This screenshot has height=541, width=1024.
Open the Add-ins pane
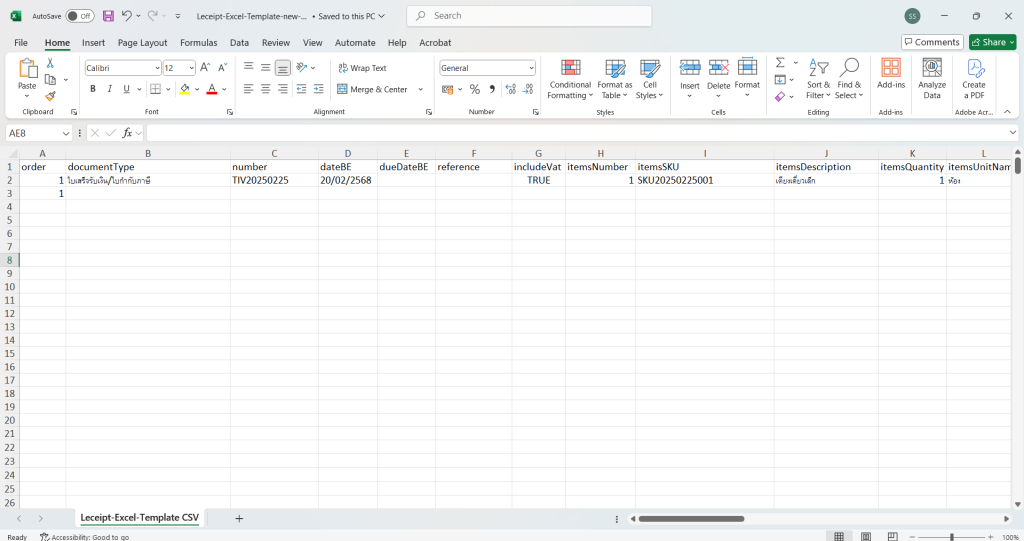click(891, 73)
